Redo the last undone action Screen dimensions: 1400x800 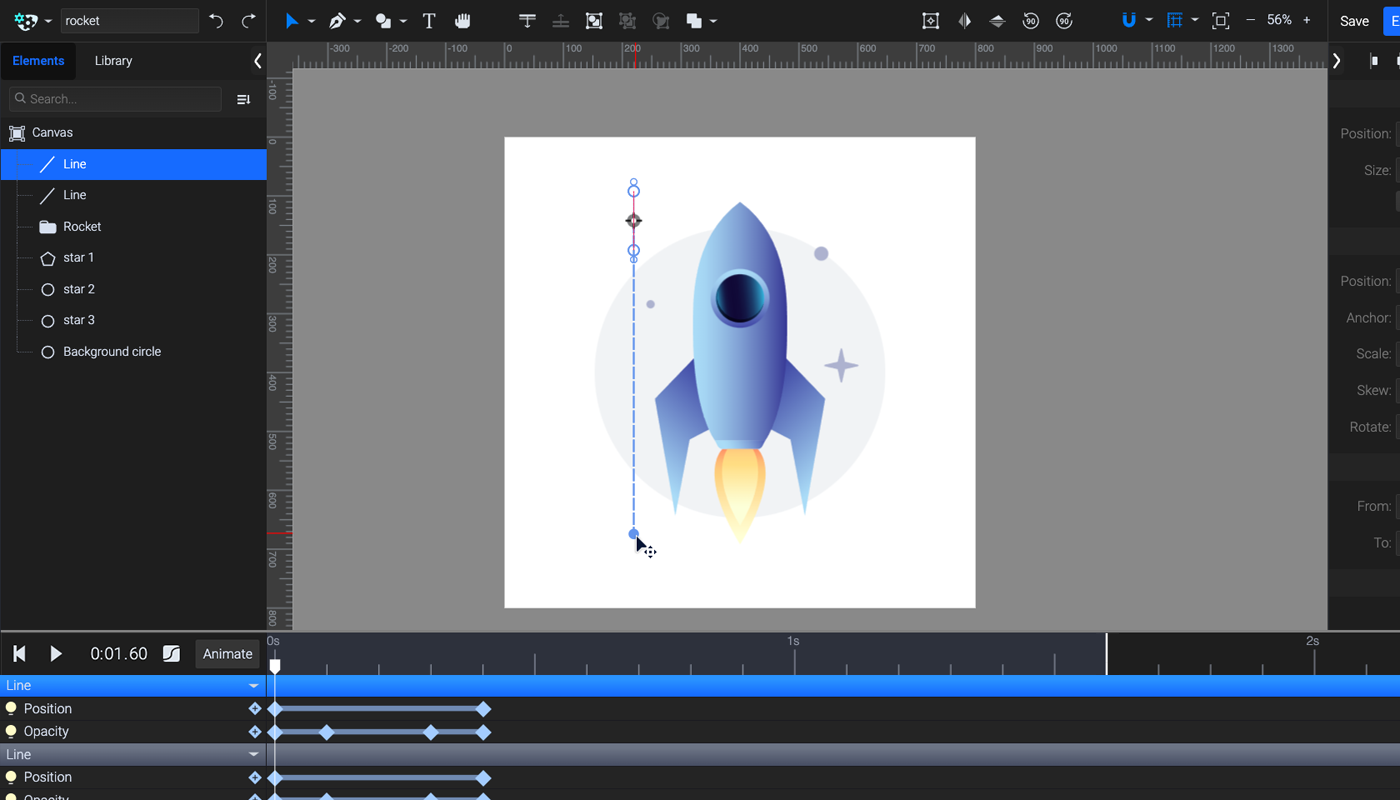(249, 21)
